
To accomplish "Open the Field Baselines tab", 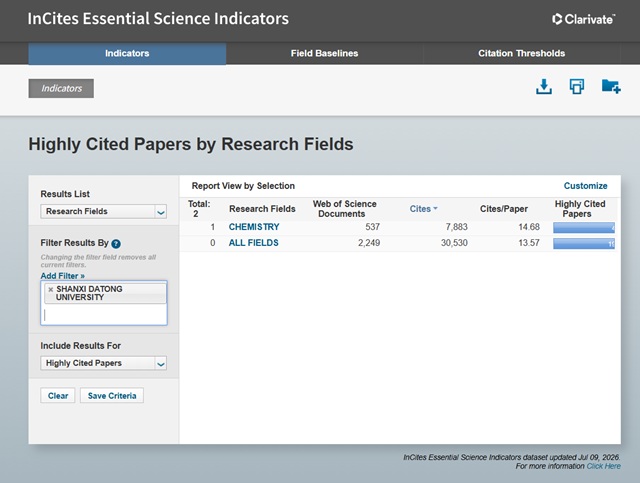I will click(324, 53).
